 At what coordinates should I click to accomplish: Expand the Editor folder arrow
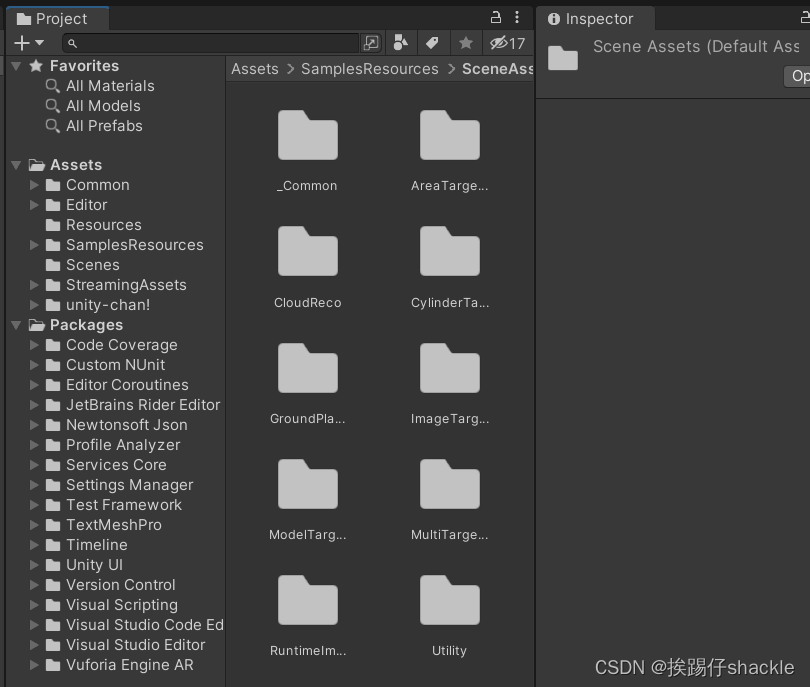tap(34, 205)
